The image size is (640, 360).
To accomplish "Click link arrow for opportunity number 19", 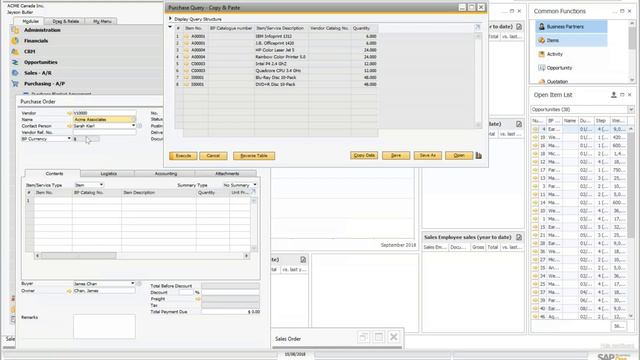I will click(535, 137).
